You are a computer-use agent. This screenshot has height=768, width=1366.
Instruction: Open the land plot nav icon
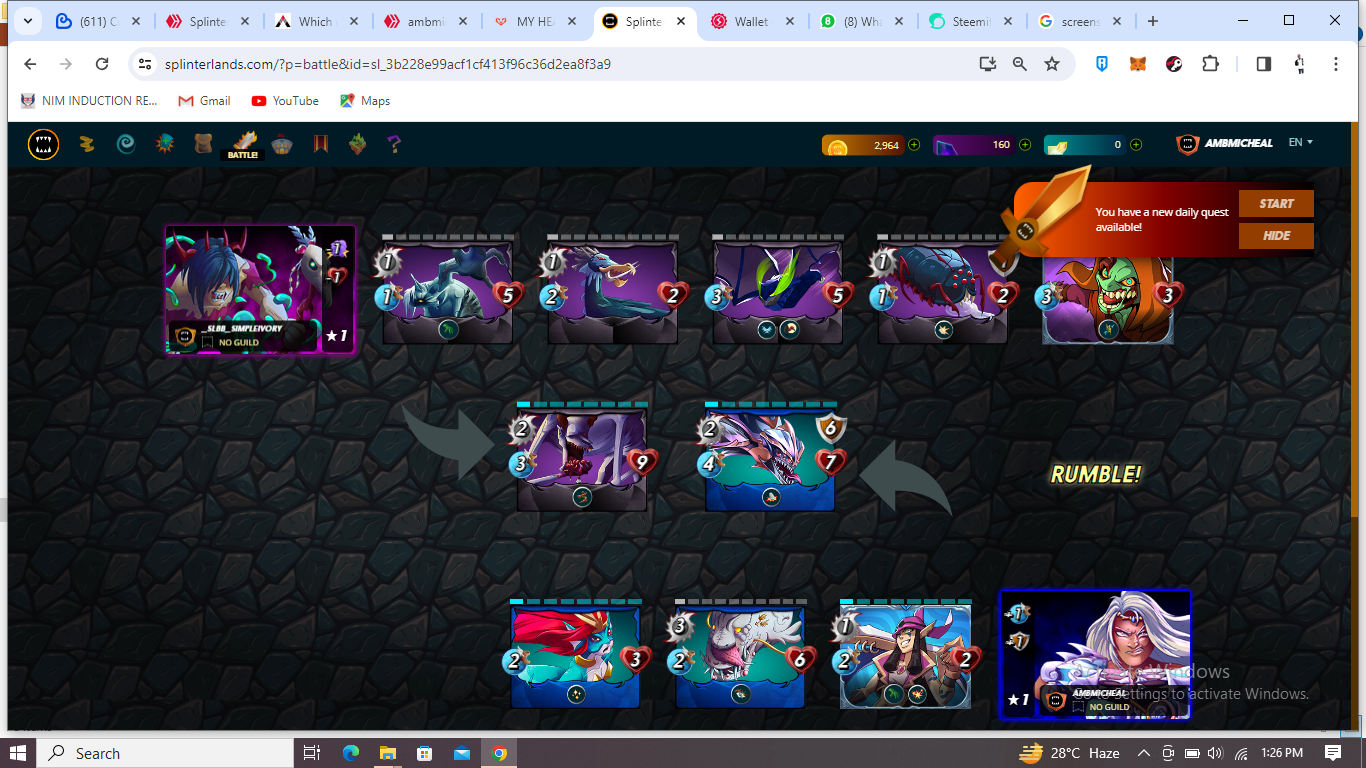tap(357, 144)
